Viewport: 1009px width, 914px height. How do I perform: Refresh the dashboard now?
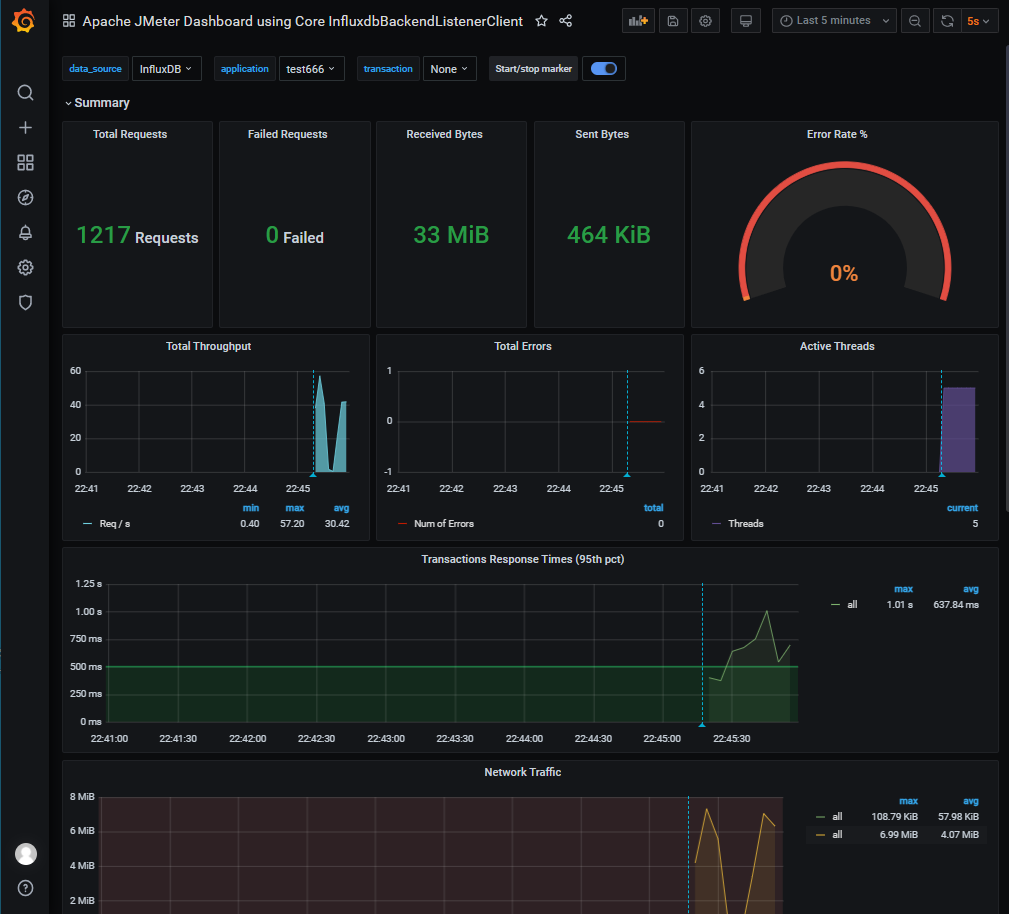click(947, 21)
